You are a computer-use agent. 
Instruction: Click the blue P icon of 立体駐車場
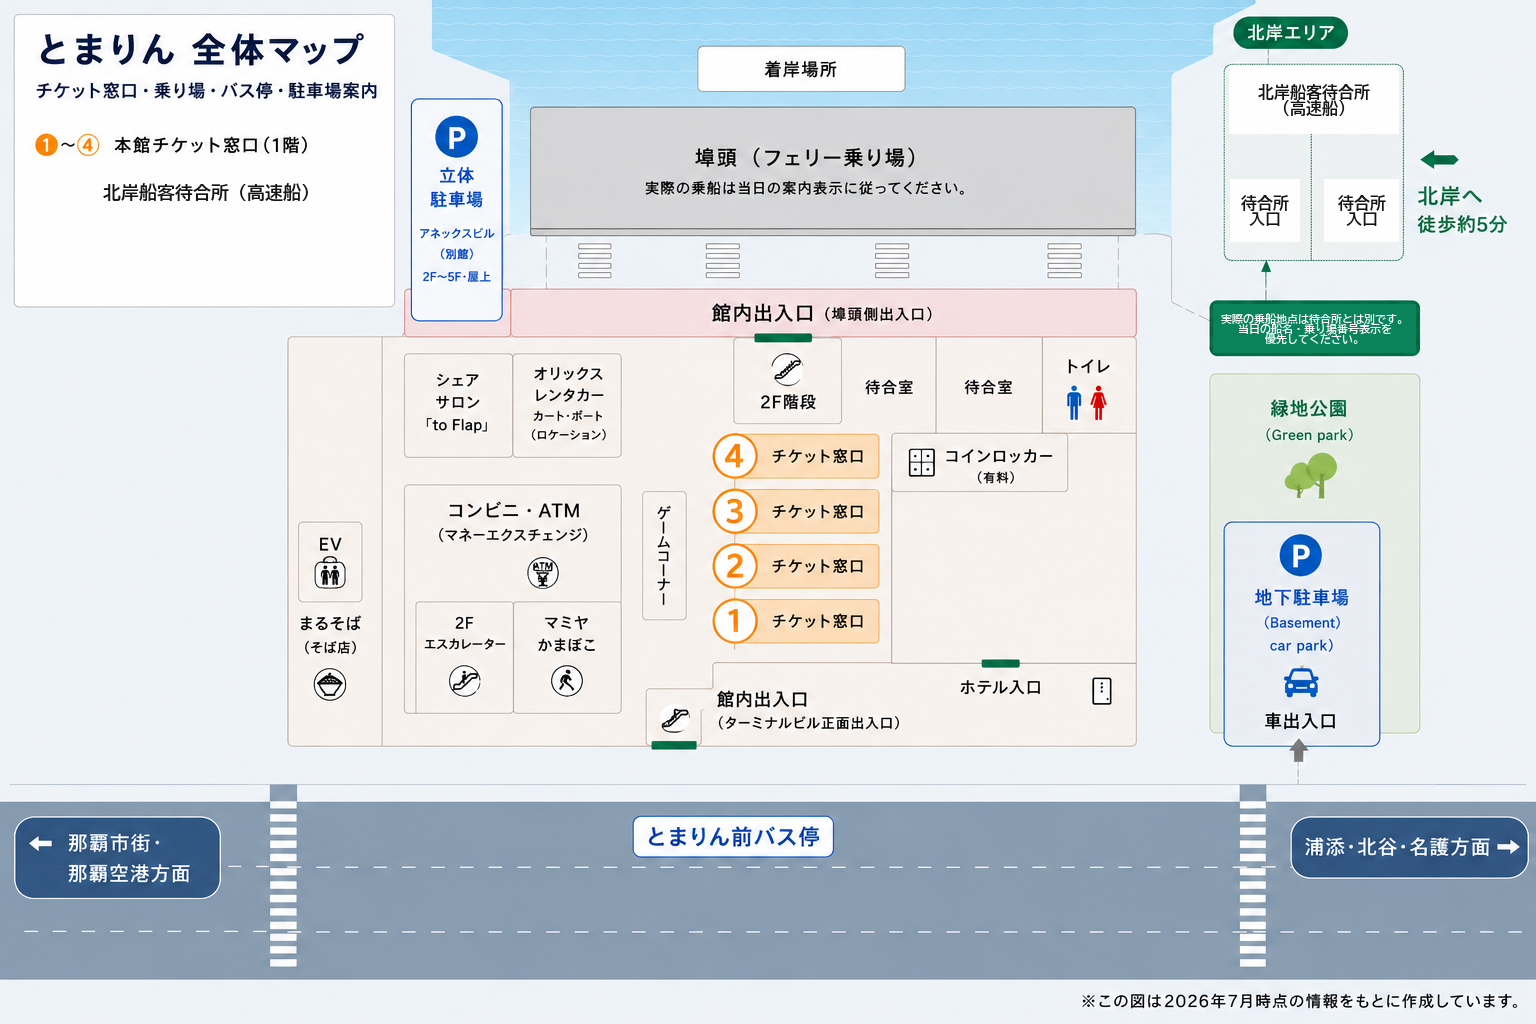tap(456, 137)
